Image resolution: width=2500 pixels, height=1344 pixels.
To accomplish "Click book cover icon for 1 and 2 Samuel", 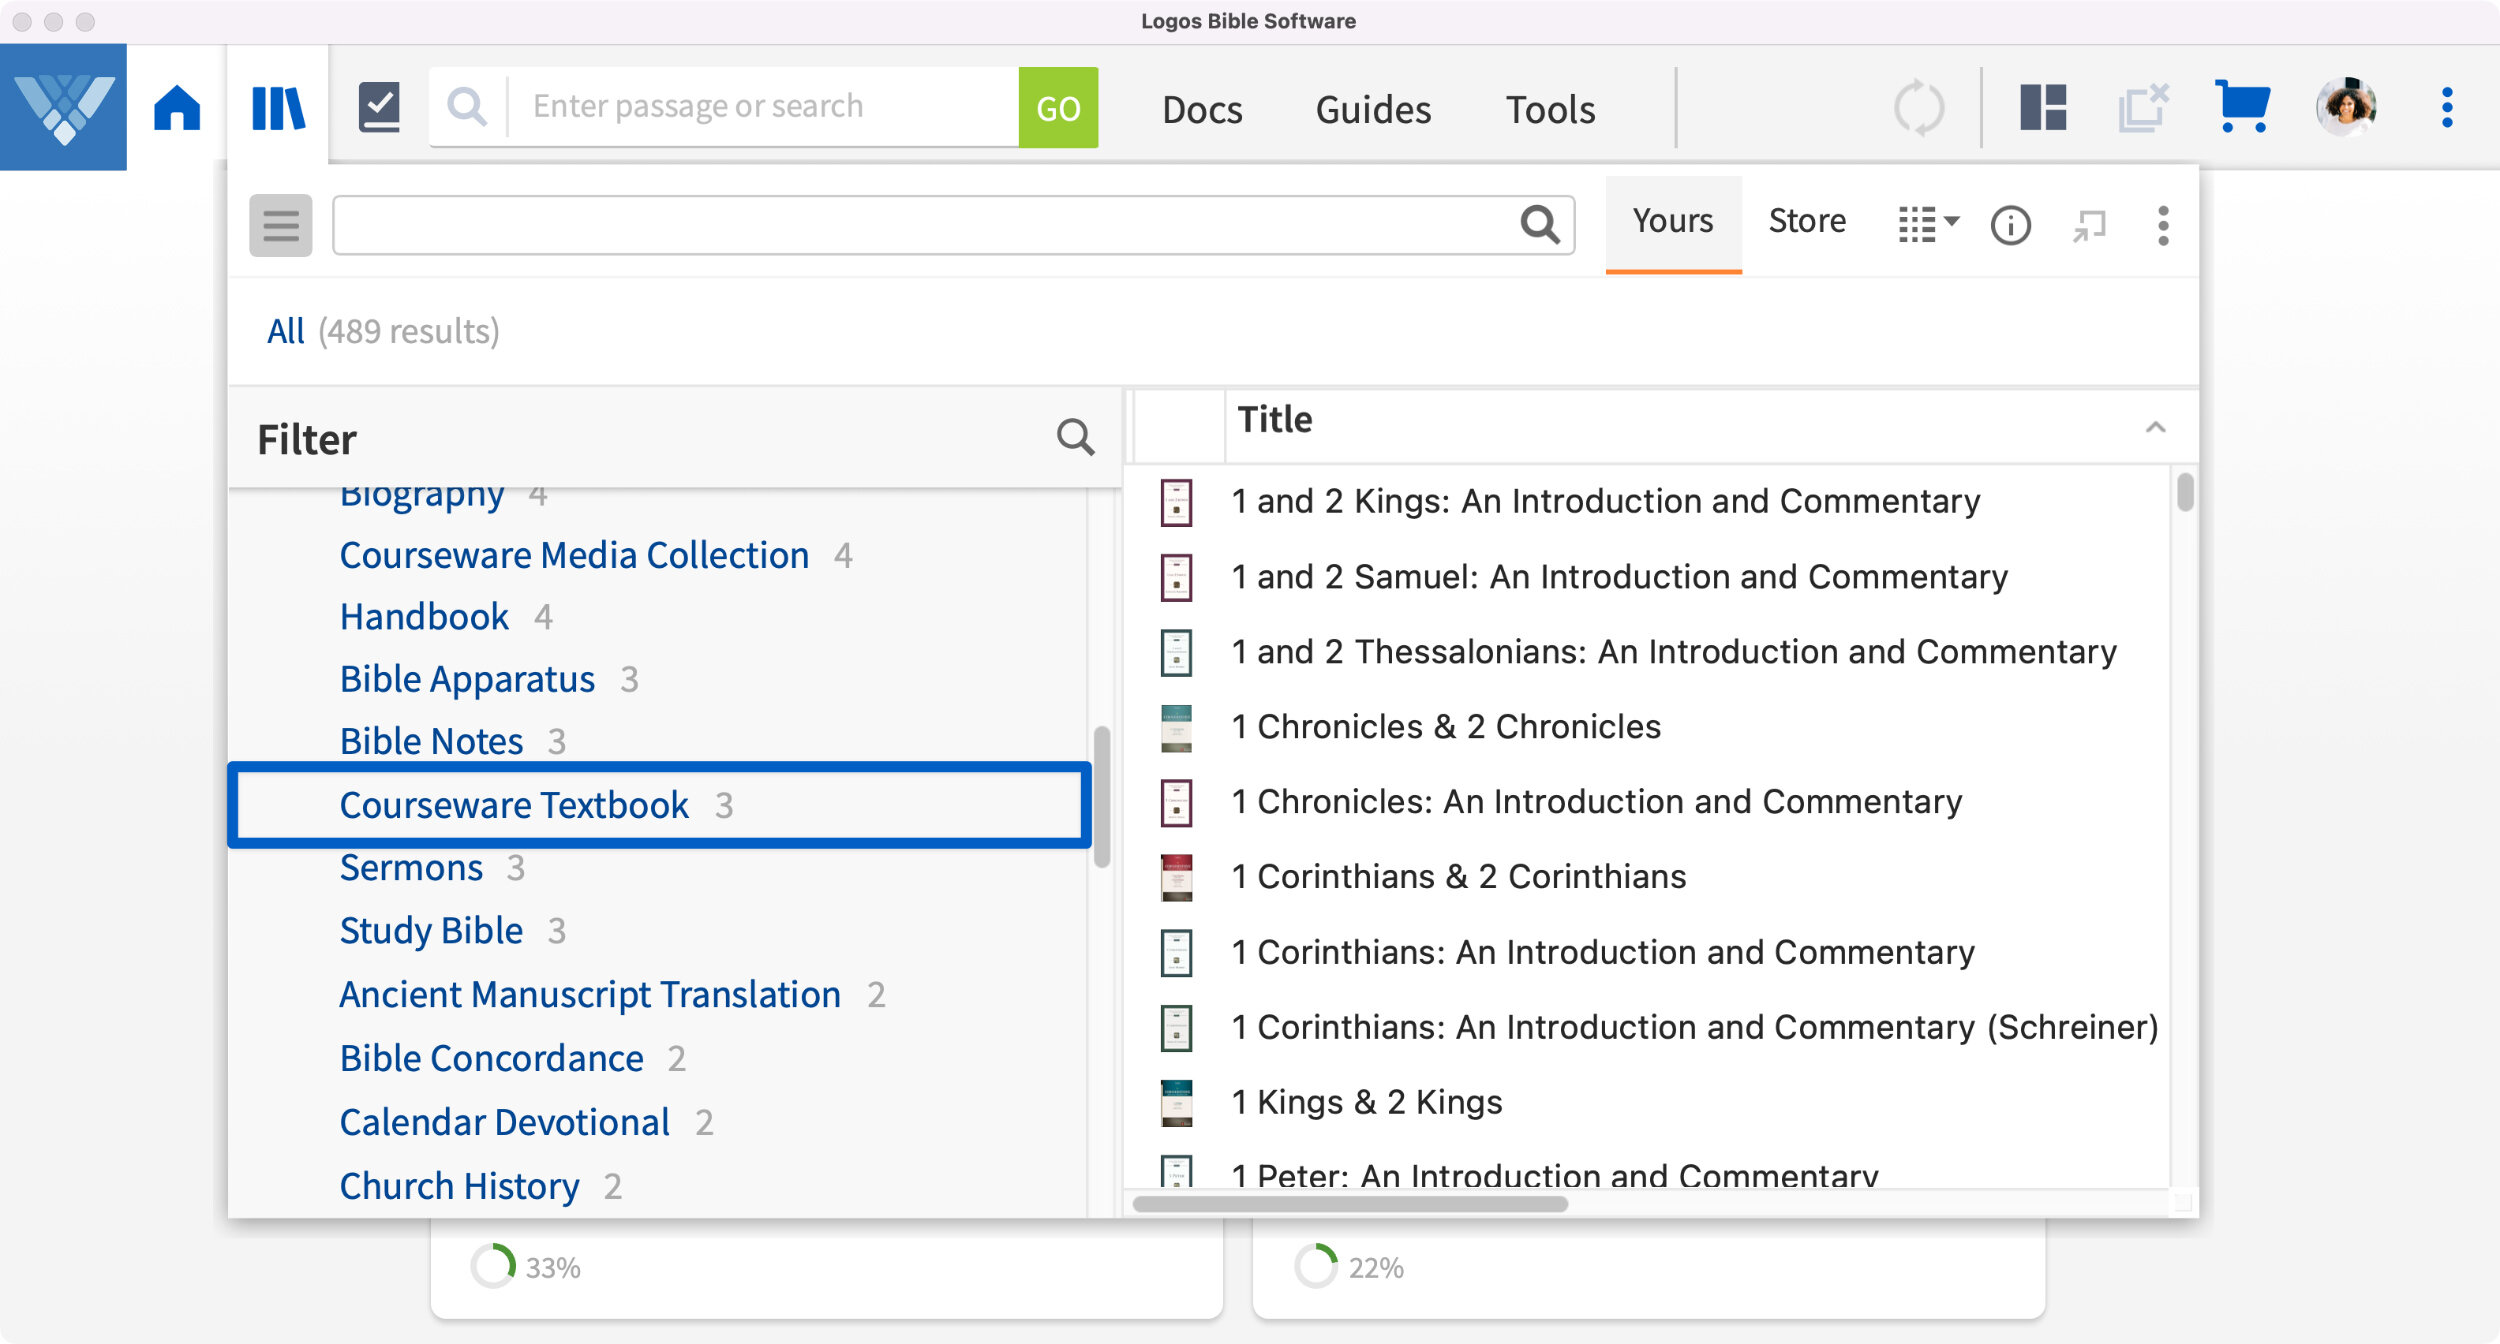I will tap(1177, 578).
